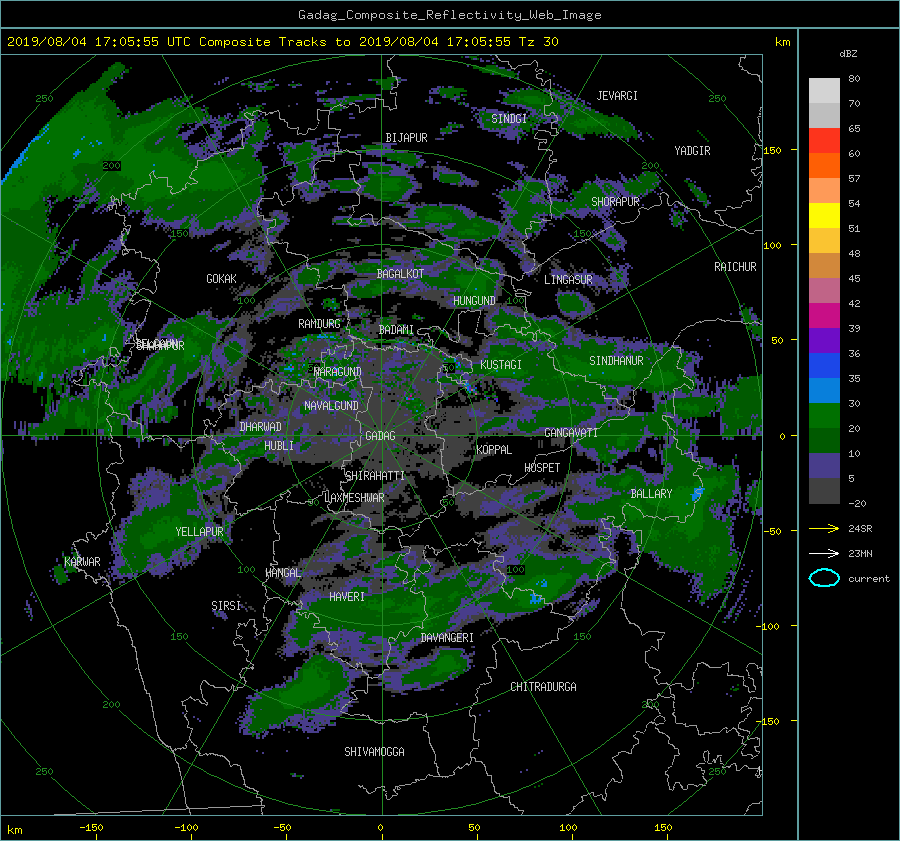Click the 23MN legend text
This screenshot has width=900, height=841.
(x=860, y=554)
